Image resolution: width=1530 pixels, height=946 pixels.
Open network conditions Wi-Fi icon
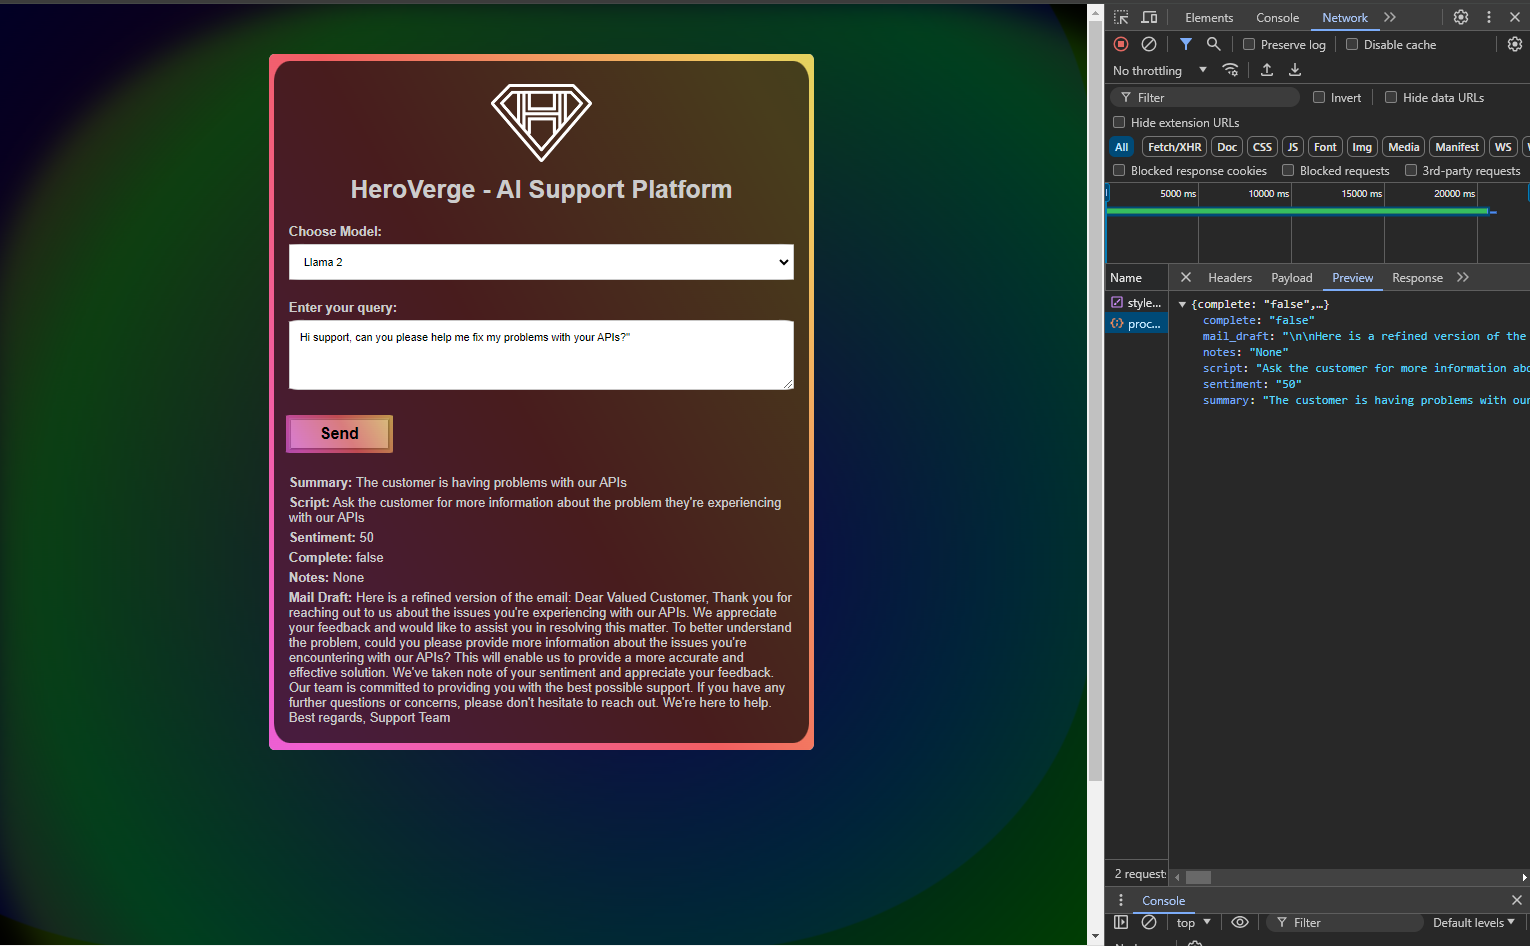click(x=1231, y=70)
